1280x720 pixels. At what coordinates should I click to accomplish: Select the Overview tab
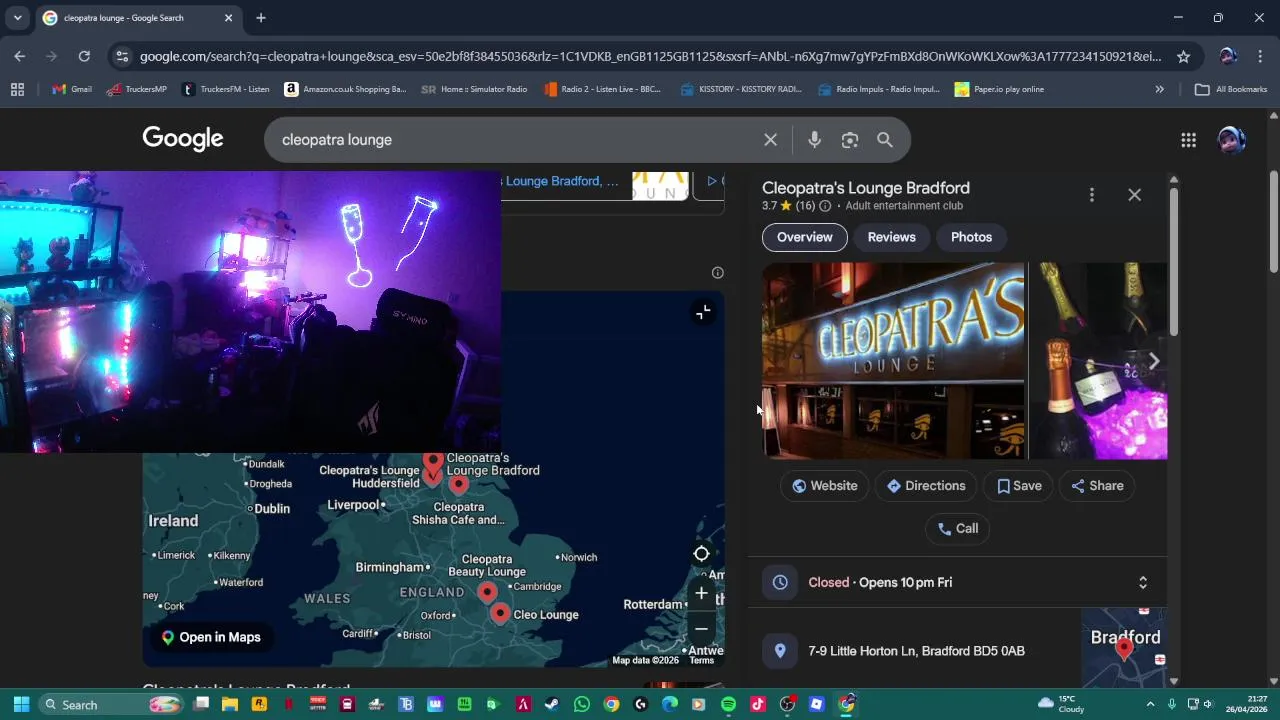pos(805,237)
